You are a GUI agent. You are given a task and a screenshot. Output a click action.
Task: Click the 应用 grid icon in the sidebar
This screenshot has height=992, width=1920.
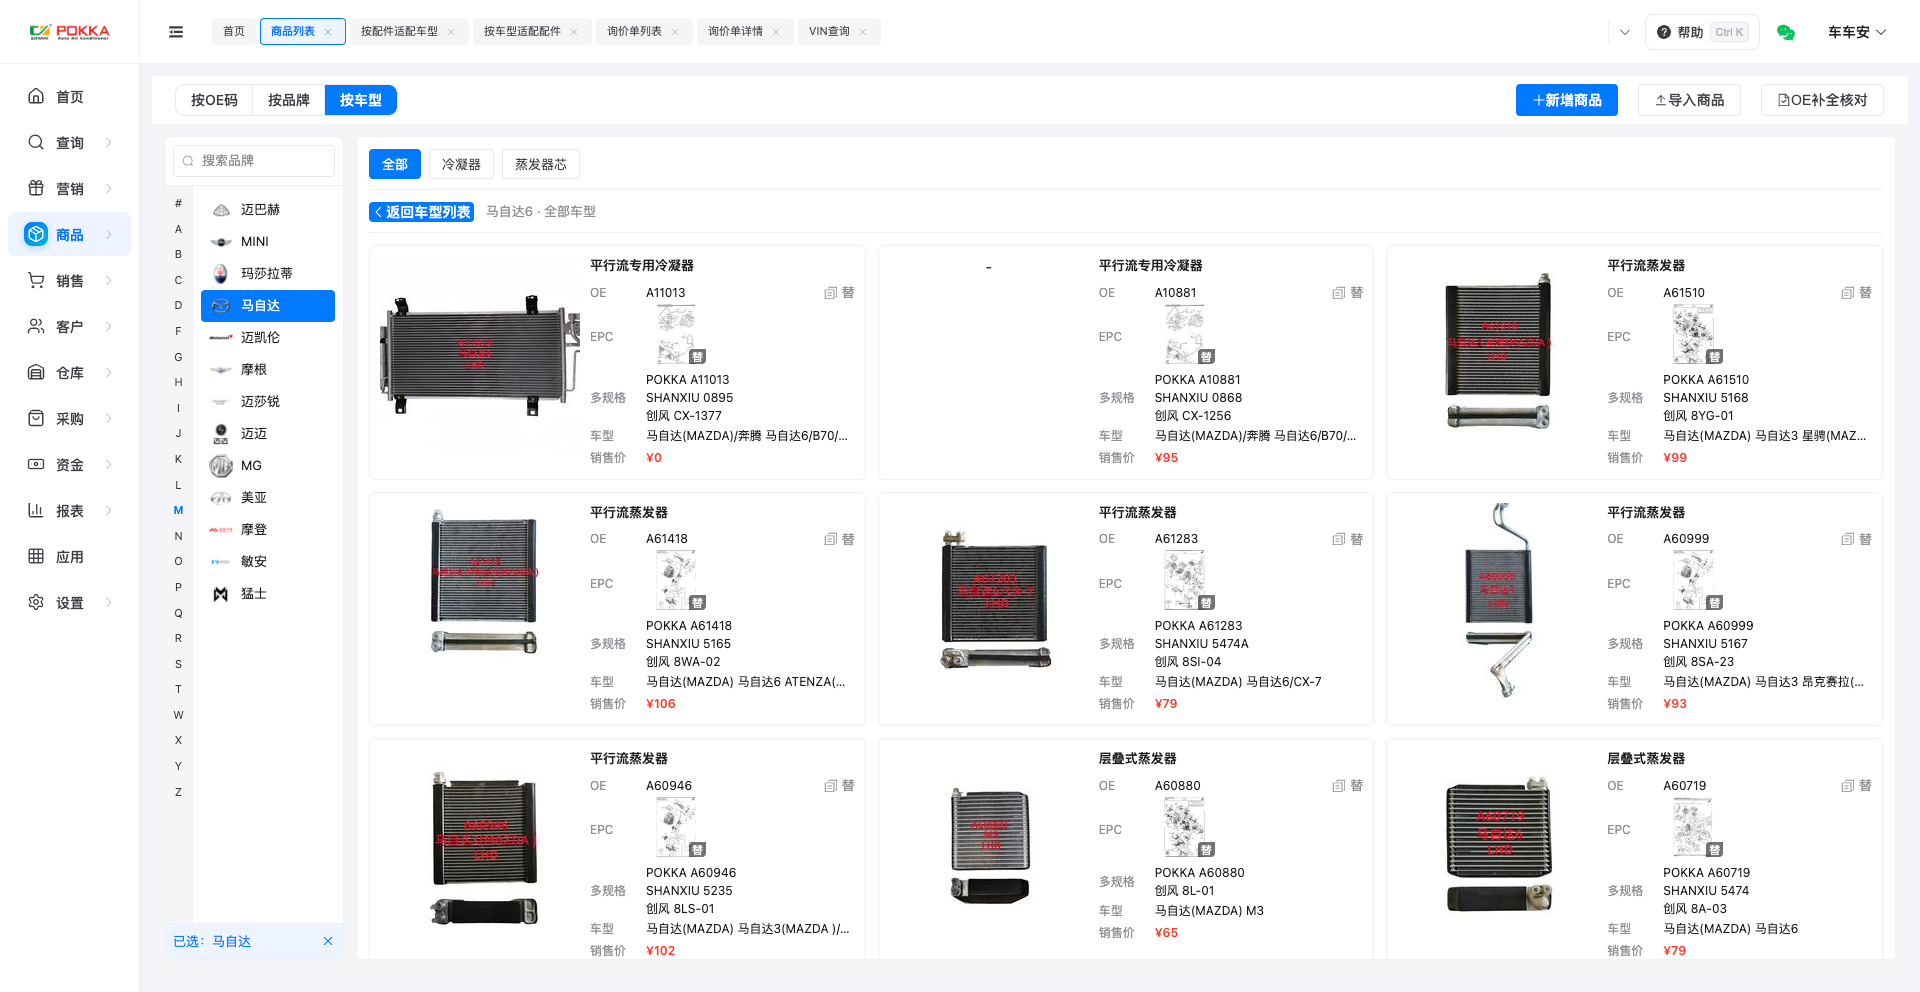[x=36, y=556]
